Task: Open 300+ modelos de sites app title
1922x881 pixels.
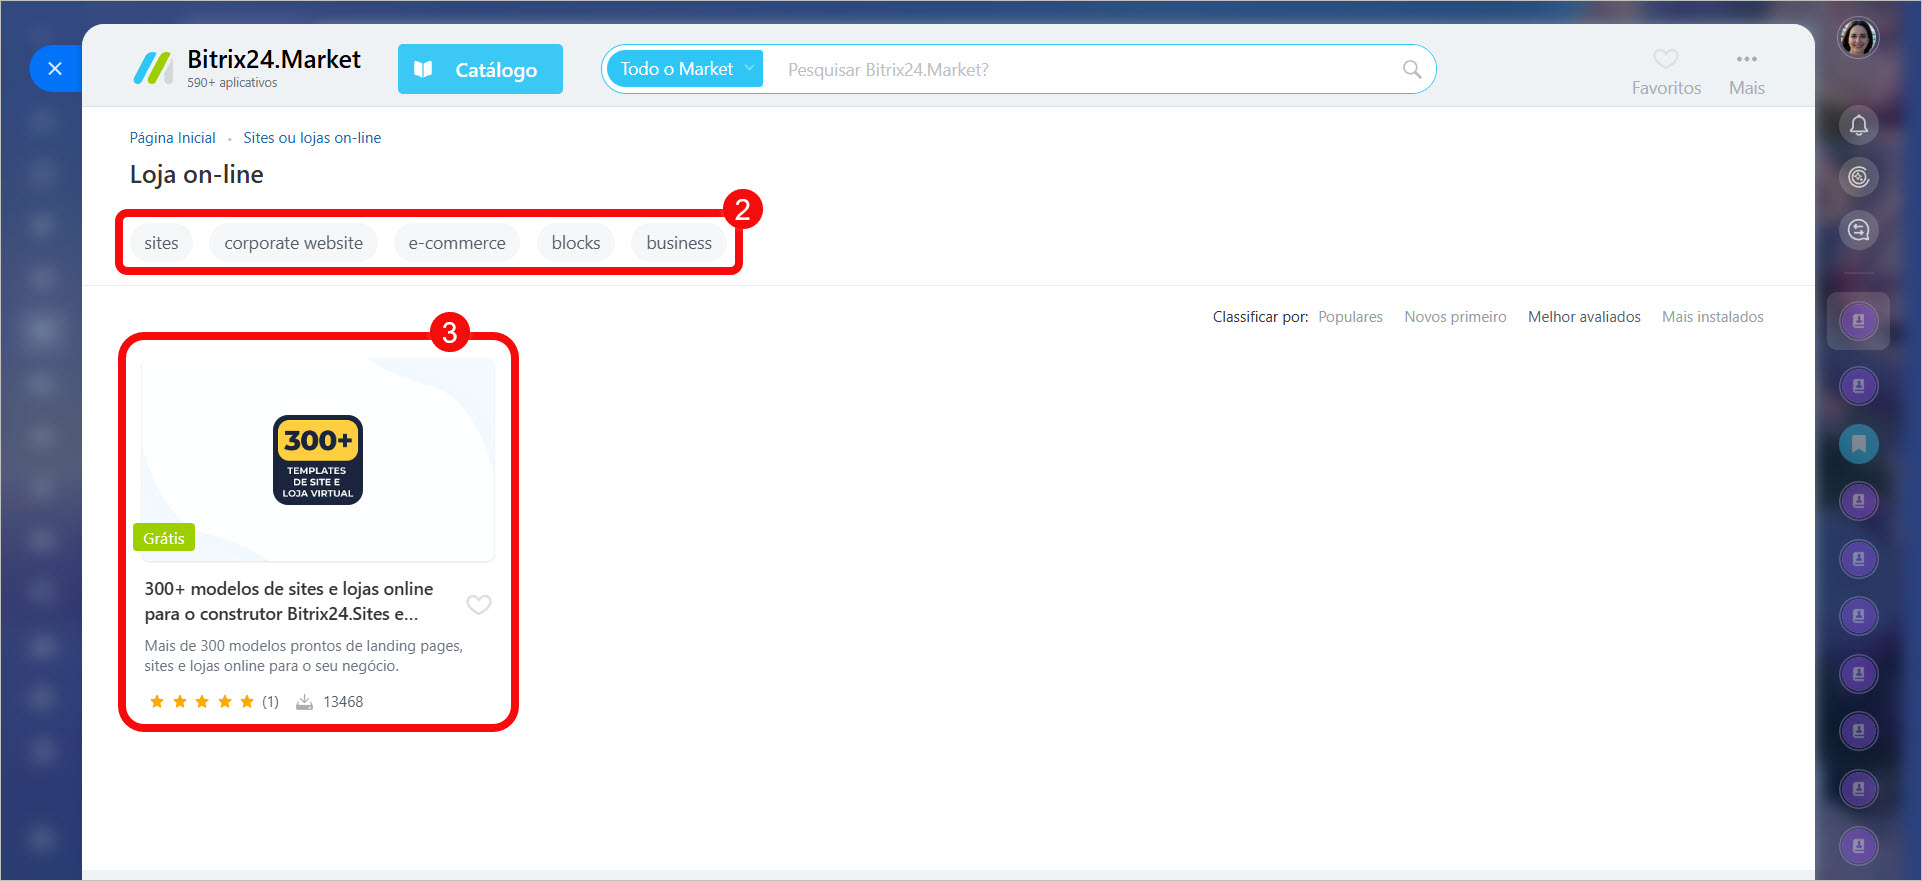Action: tap(289, 601)
